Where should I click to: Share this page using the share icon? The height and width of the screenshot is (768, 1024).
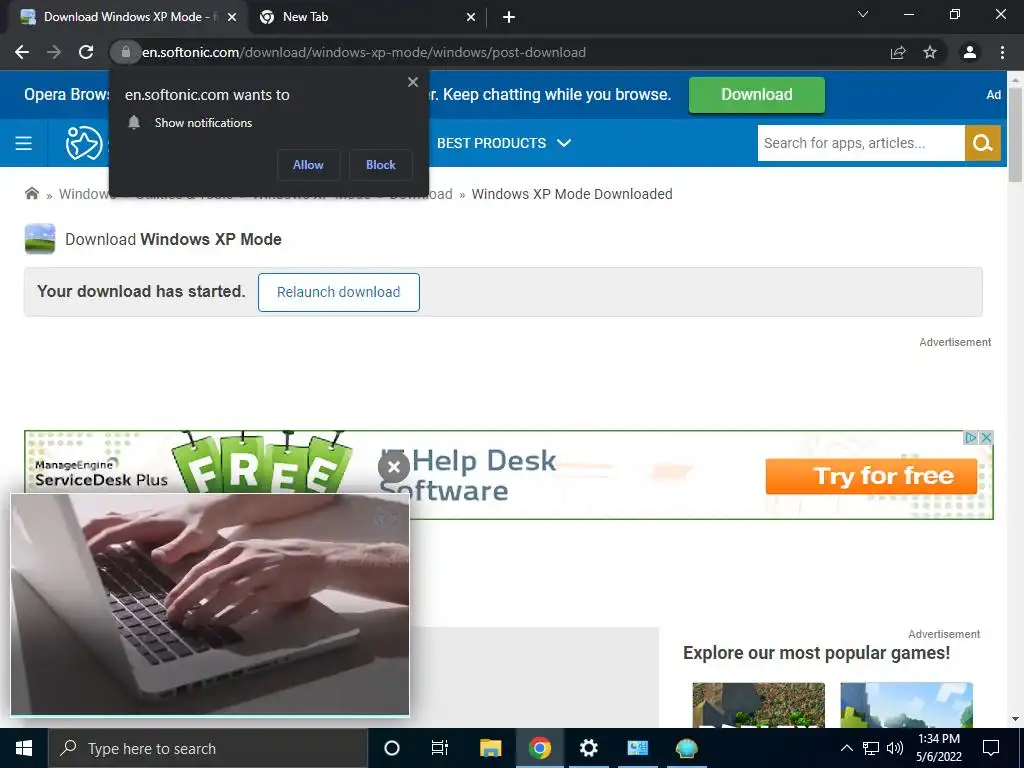(898, 52)
